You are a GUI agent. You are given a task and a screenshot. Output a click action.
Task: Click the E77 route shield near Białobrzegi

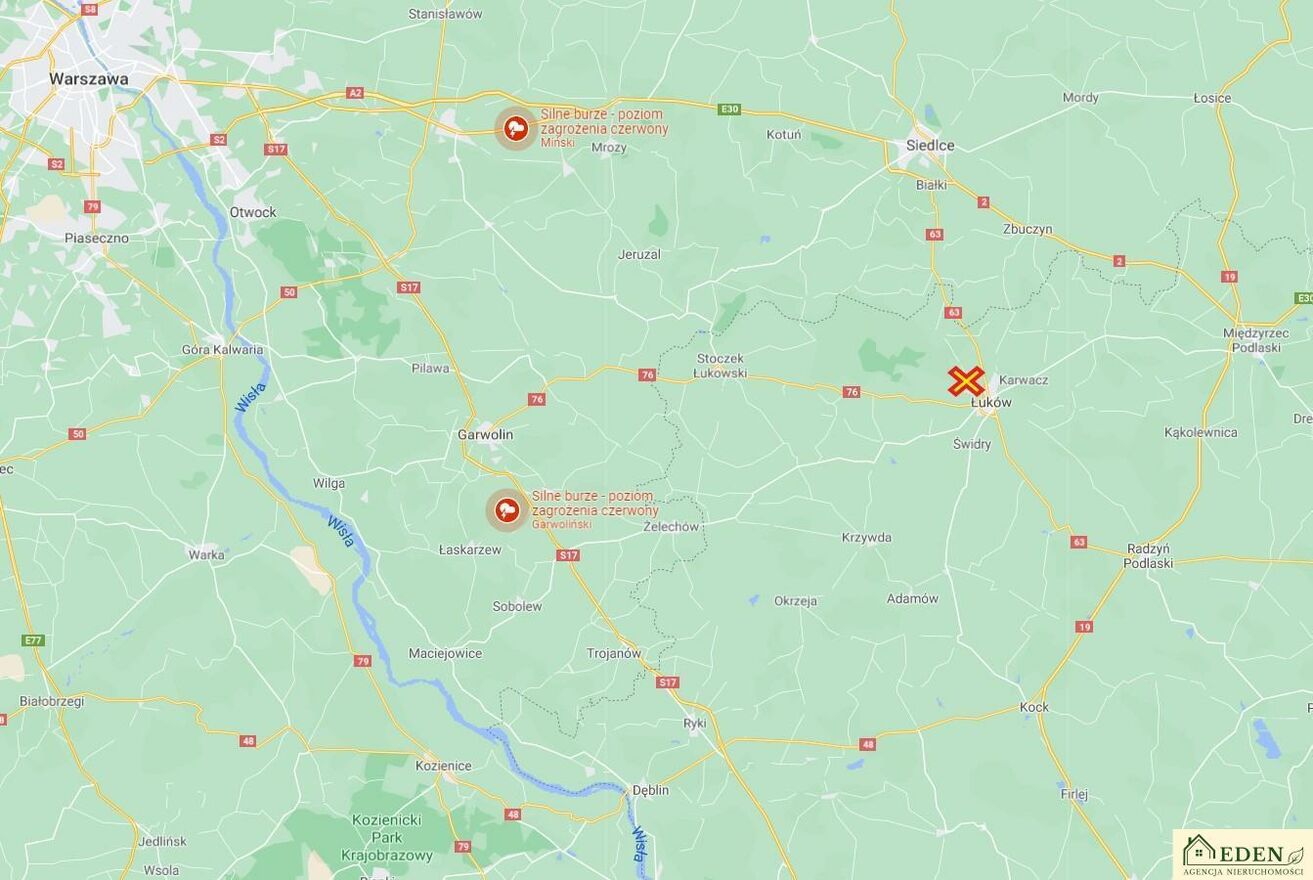click(x=33, y=640)
